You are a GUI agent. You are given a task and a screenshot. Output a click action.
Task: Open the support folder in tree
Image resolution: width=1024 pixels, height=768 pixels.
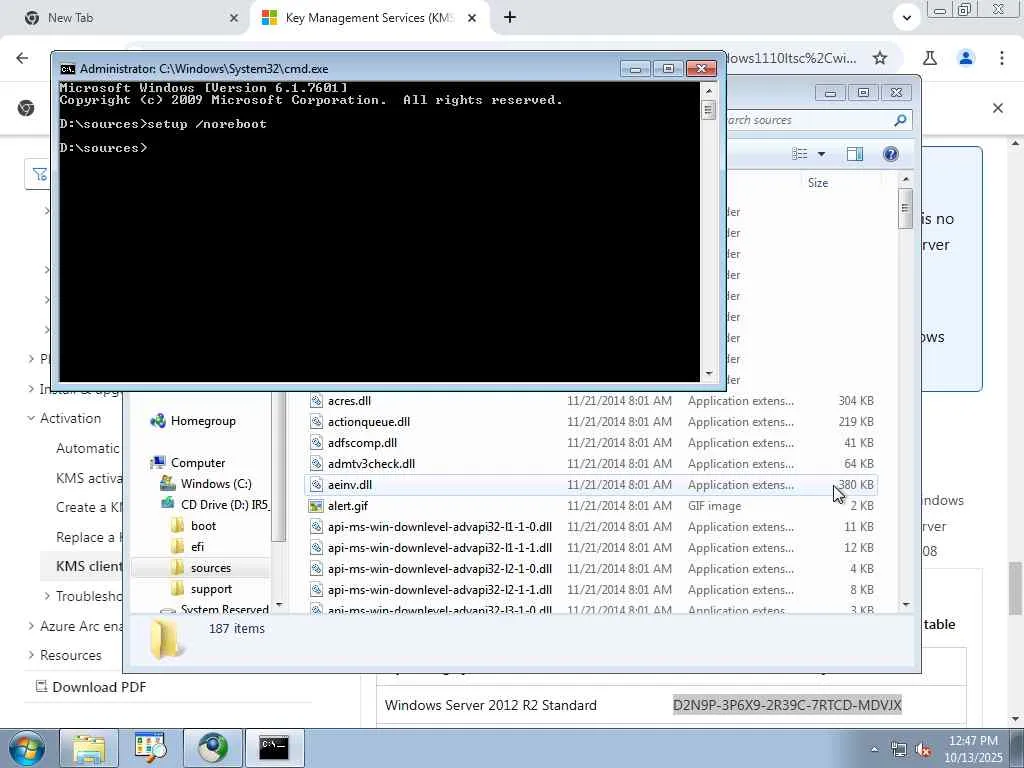(211, 589)
